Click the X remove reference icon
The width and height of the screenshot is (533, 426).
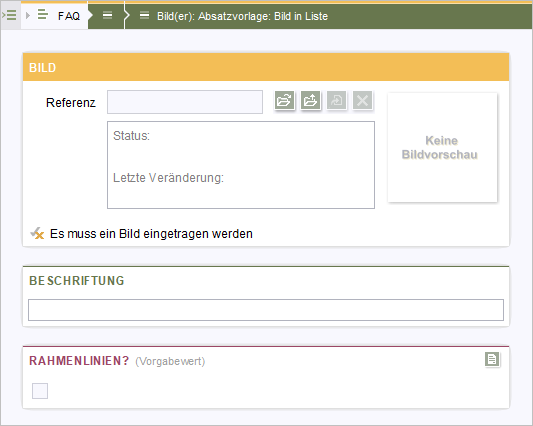(362, 100)
